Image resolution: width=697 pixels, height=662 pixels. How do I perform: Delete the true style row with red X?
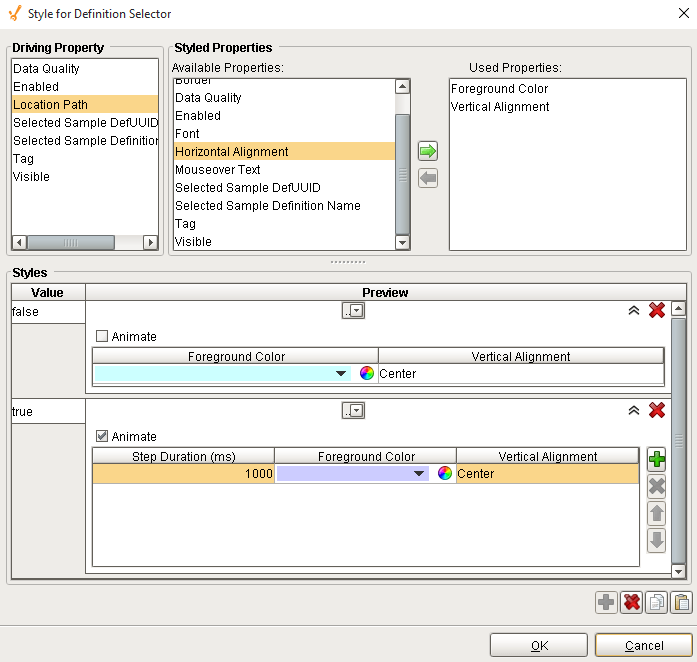[657, 410]
